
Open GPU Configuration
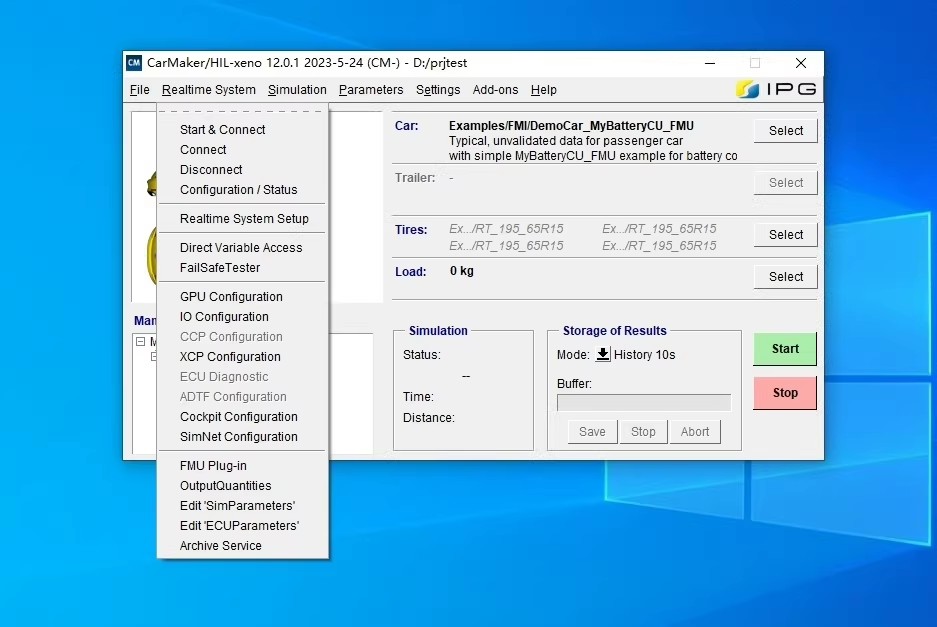[x=243, y=296]
